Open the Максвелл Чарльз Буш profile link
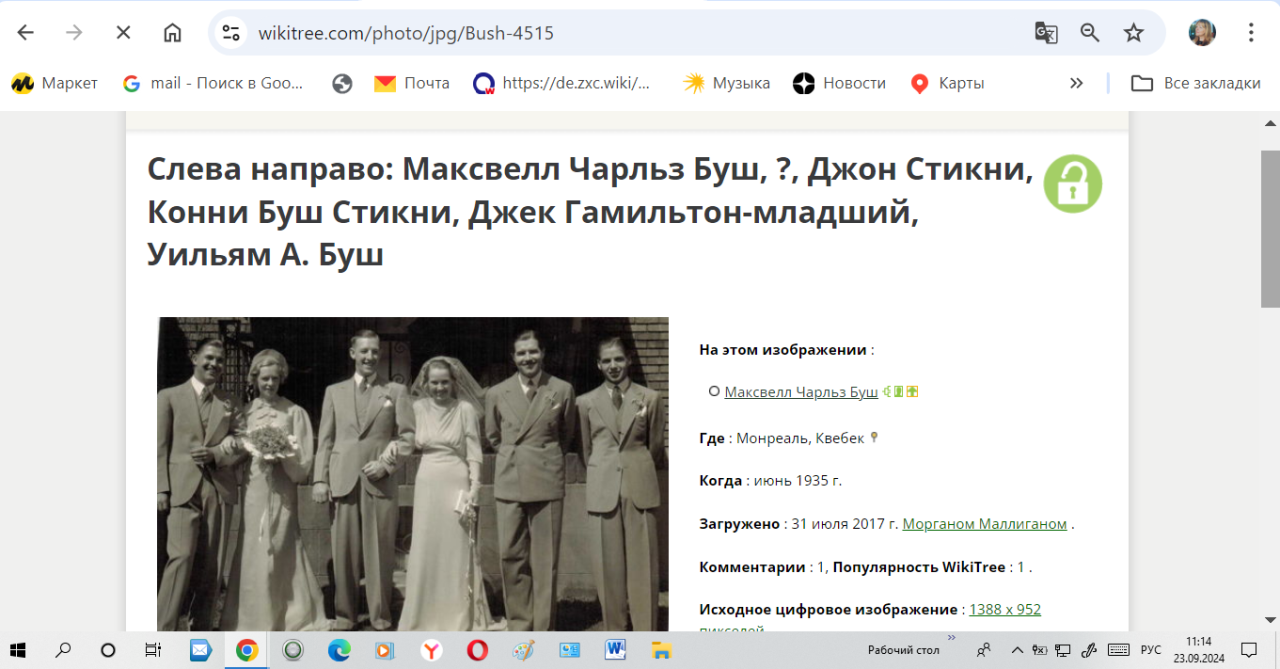Viewport: 1280px width, 669px height. 800,392
